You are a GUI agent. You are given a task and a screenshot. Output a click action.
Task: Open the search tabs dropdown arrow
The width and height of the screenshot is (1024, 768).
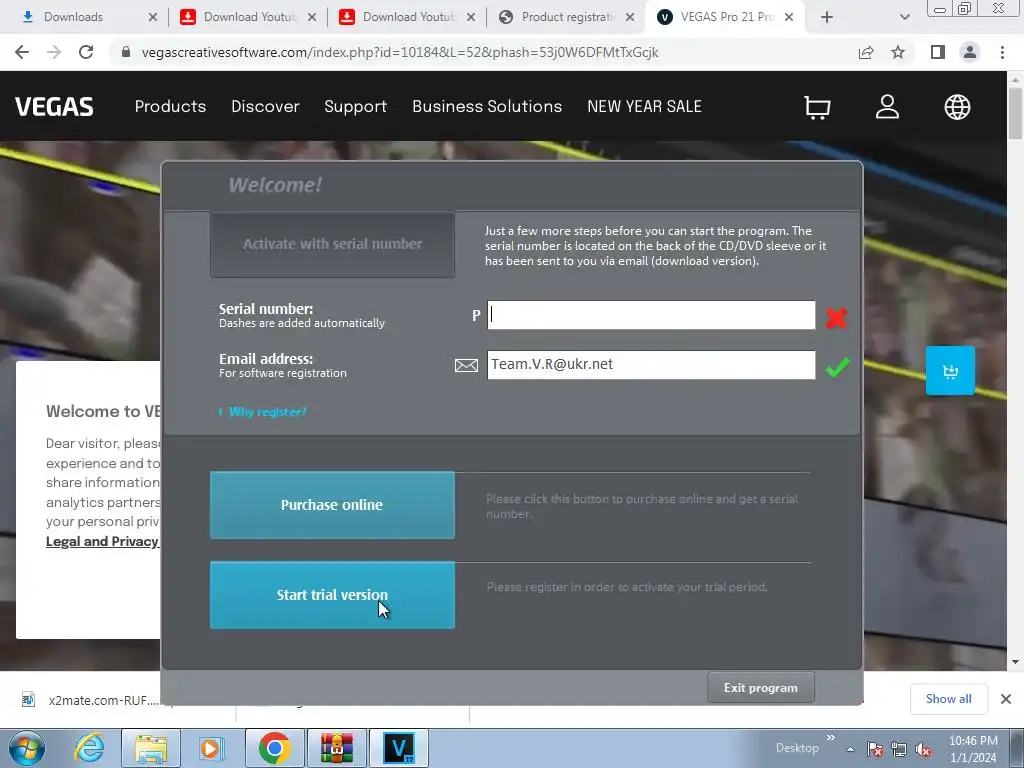904,17
